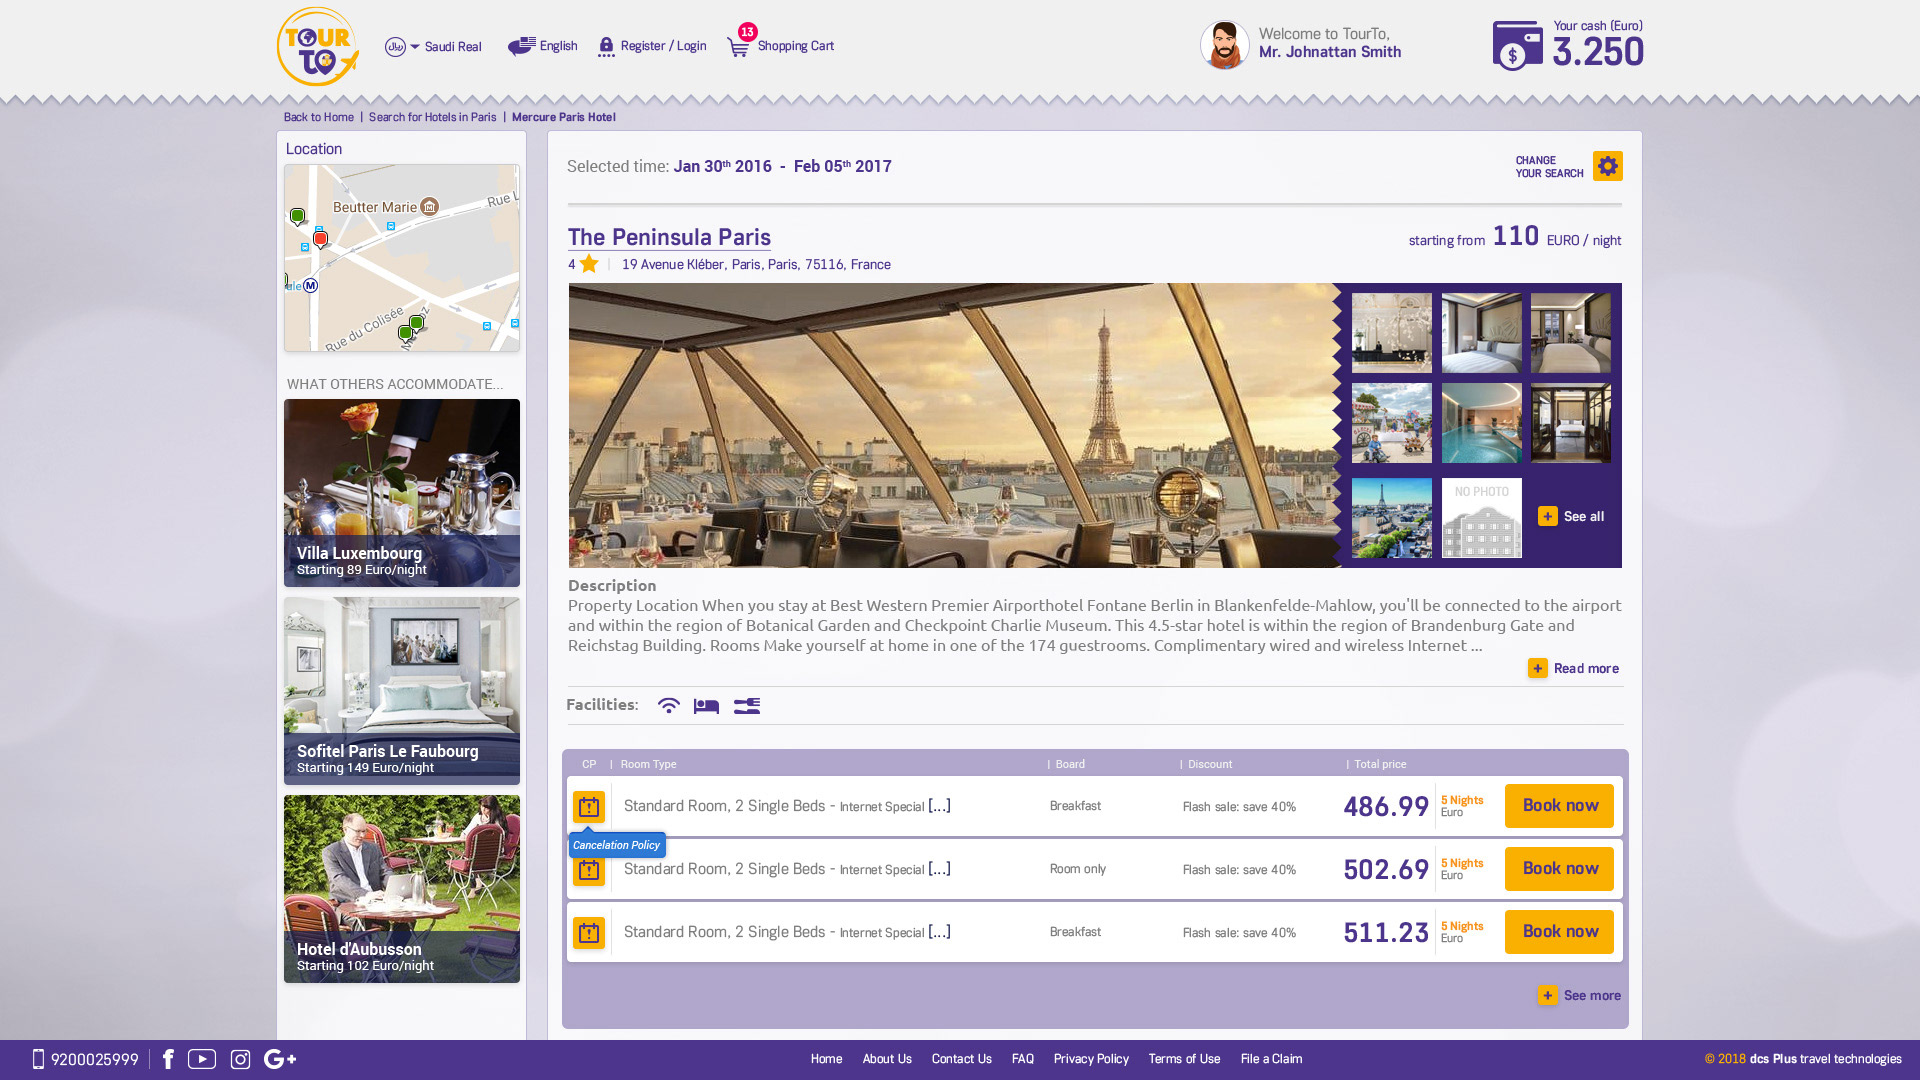Viewport: 1920px width, 1080px height.
Task: Go Back to Home breadcrumb
Action: [319, 117]
